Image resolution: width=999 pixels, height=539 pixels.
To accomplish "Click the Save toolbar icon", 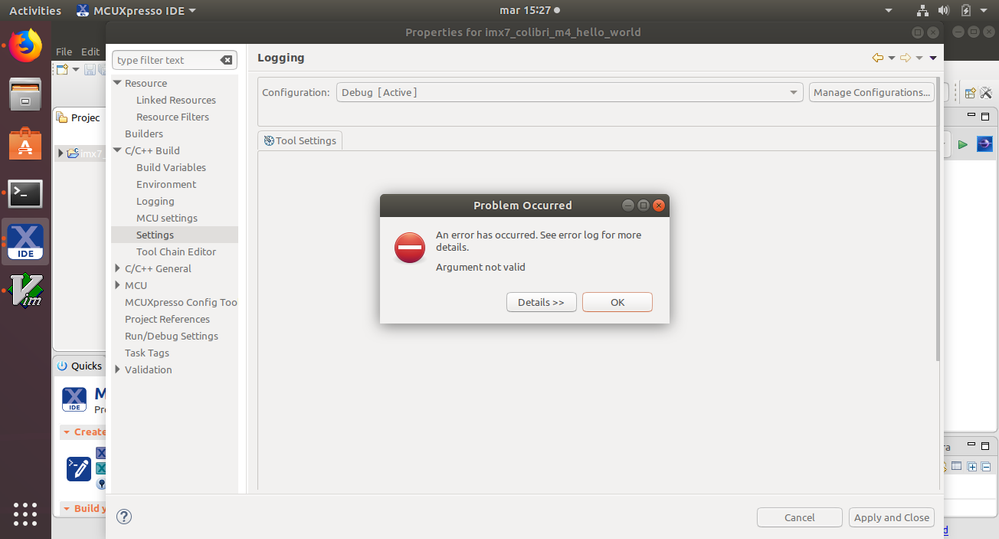I will click(x=90, y=69).
